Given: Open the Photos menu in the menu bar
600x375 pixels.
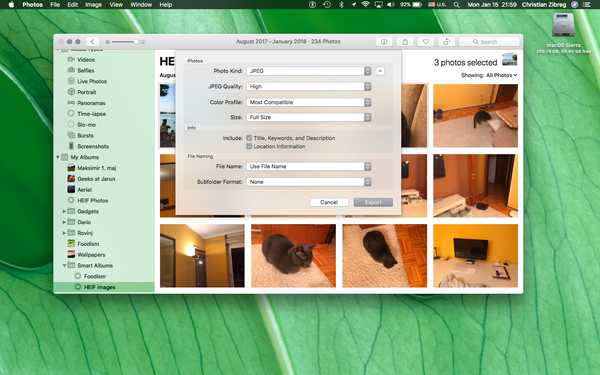Looking at the screenshot, I should [x=33, y=5].
